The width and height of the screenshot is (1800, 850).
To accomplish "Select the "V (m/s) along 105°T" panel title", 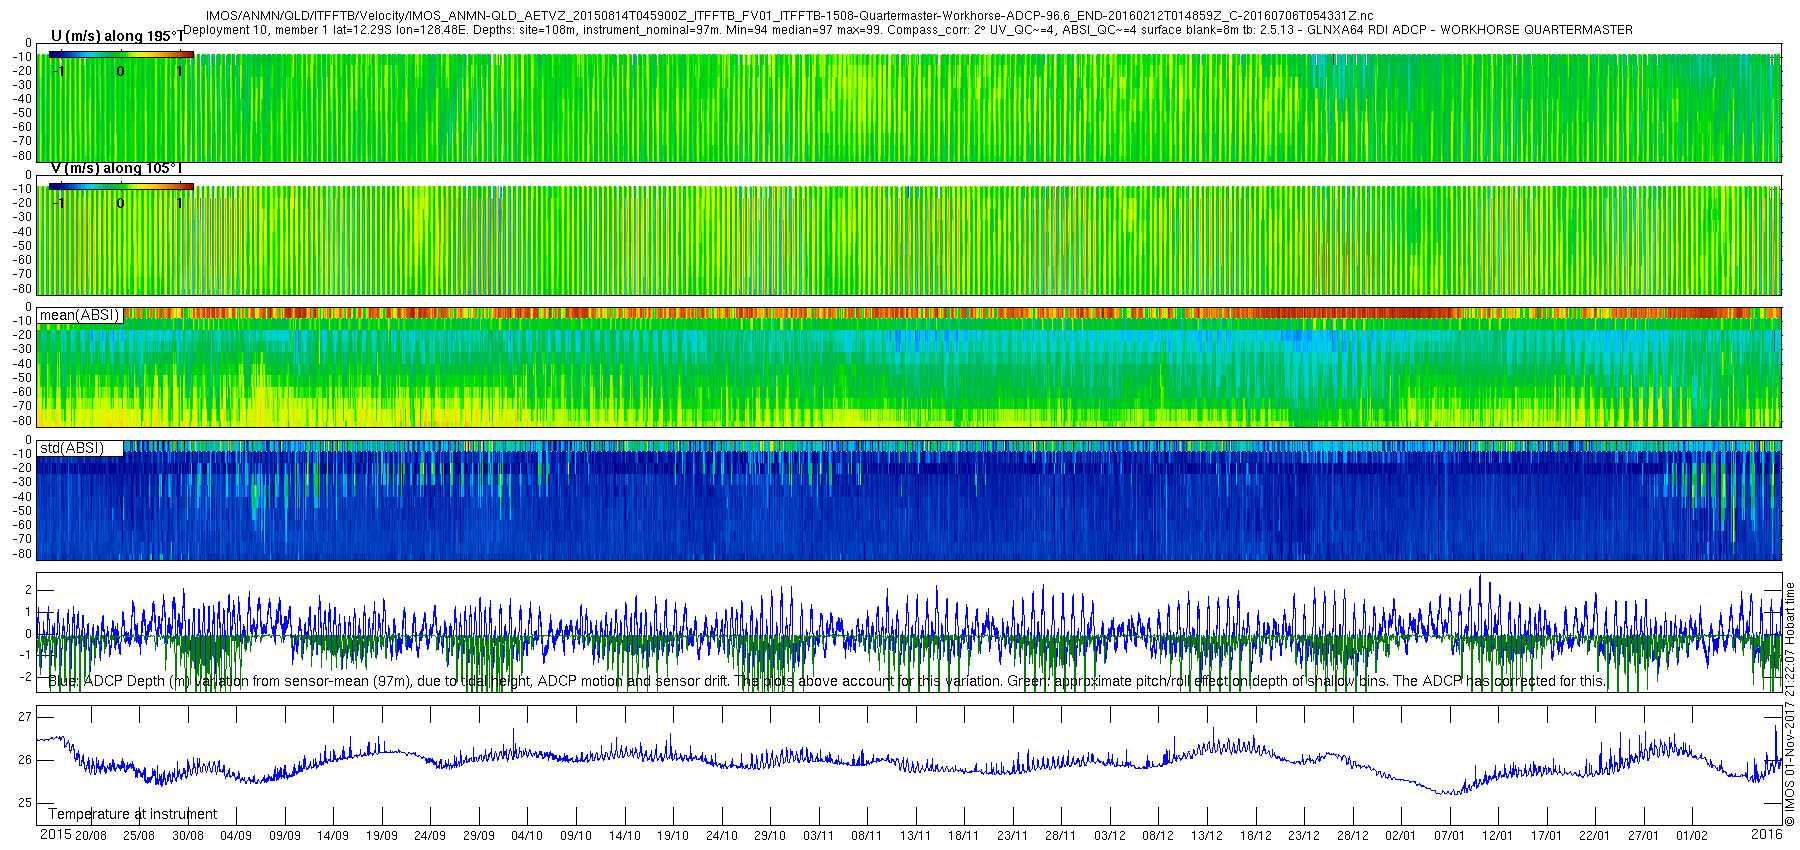I will point(116,168).
